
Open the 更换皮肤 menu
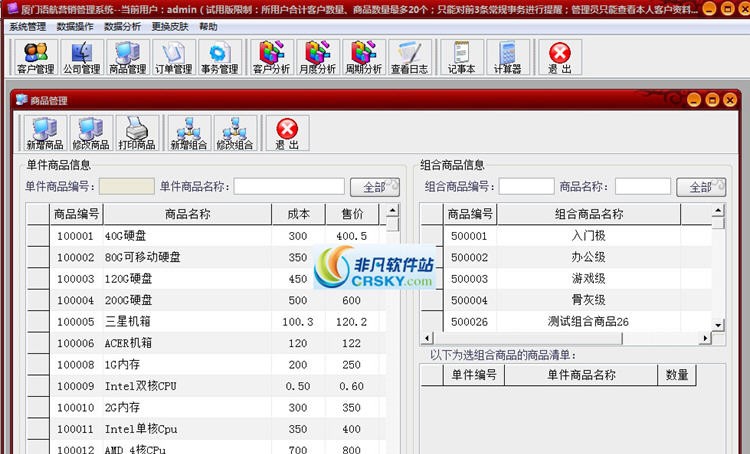pos(170,27)
